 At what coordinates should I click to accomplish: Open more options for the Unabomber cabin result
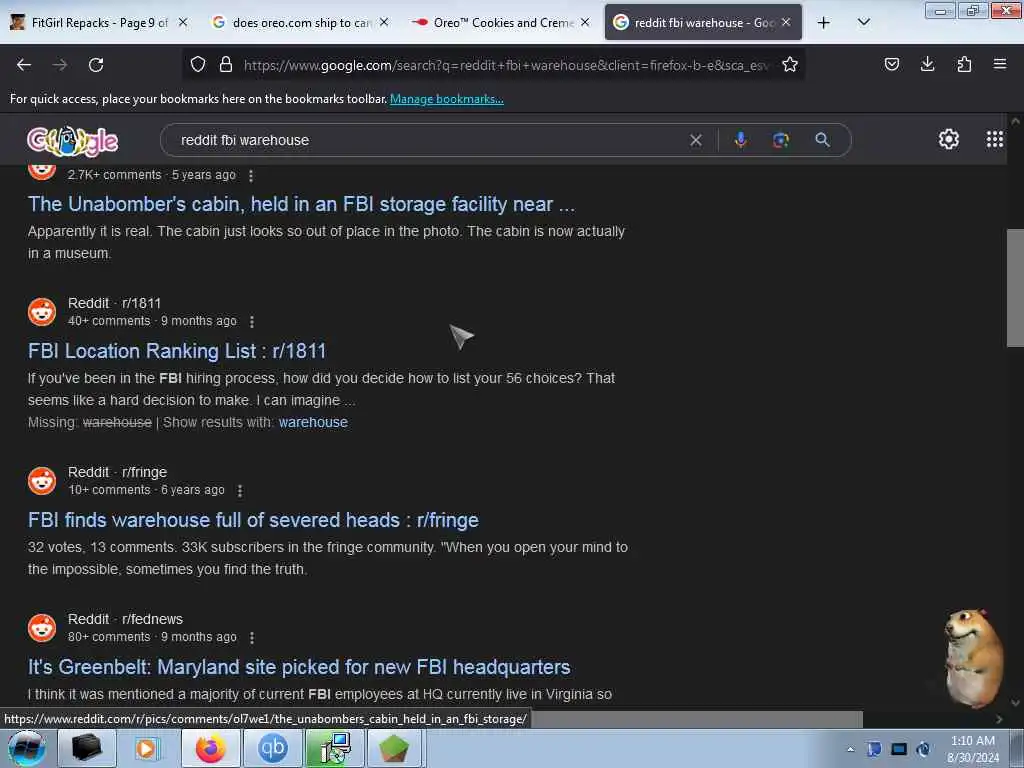251,176
